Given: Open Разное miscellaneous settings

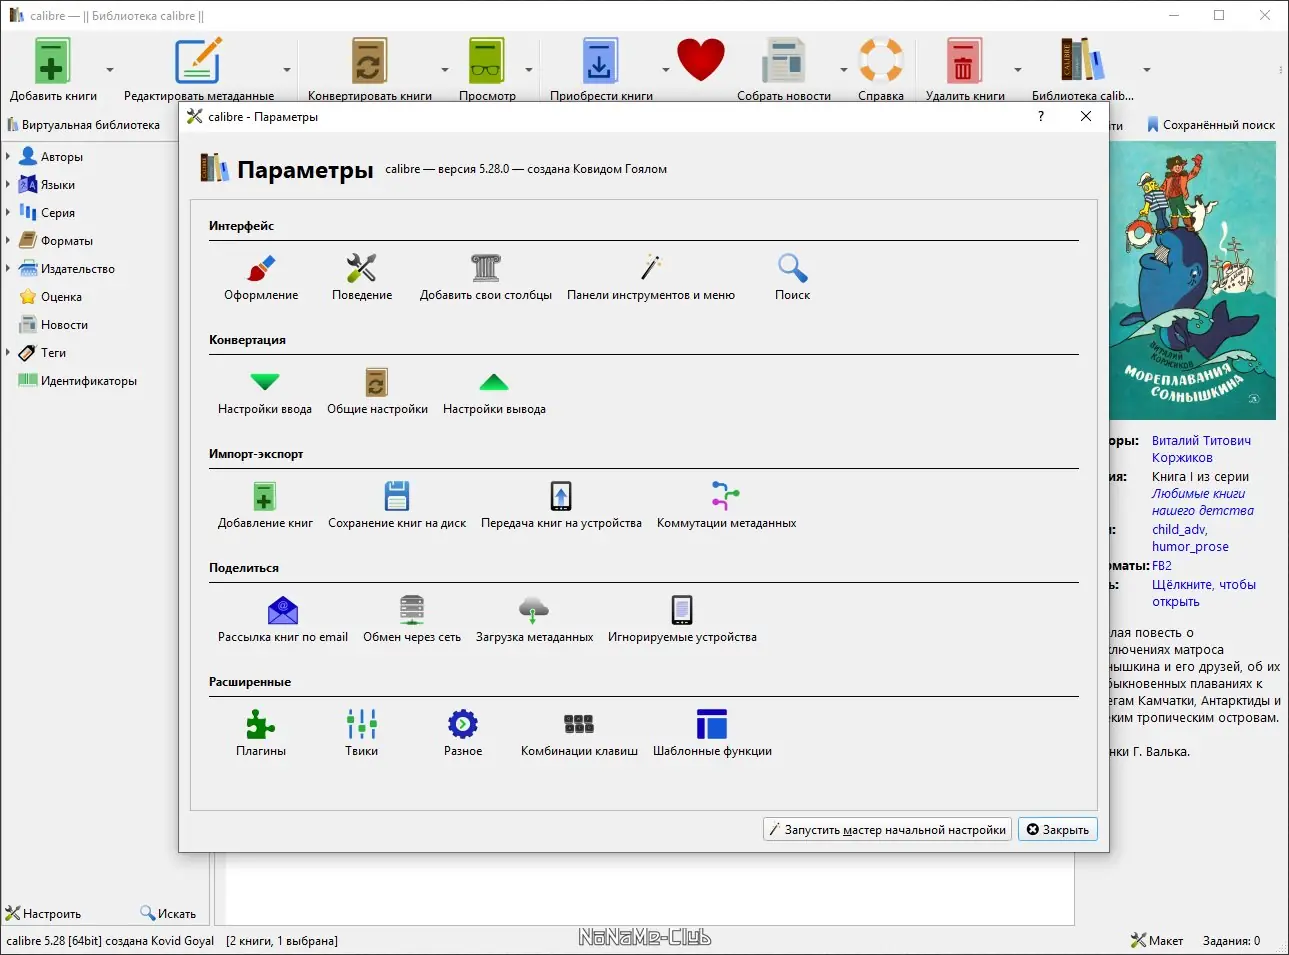Looking at the screenshot, I should [463, 733].
